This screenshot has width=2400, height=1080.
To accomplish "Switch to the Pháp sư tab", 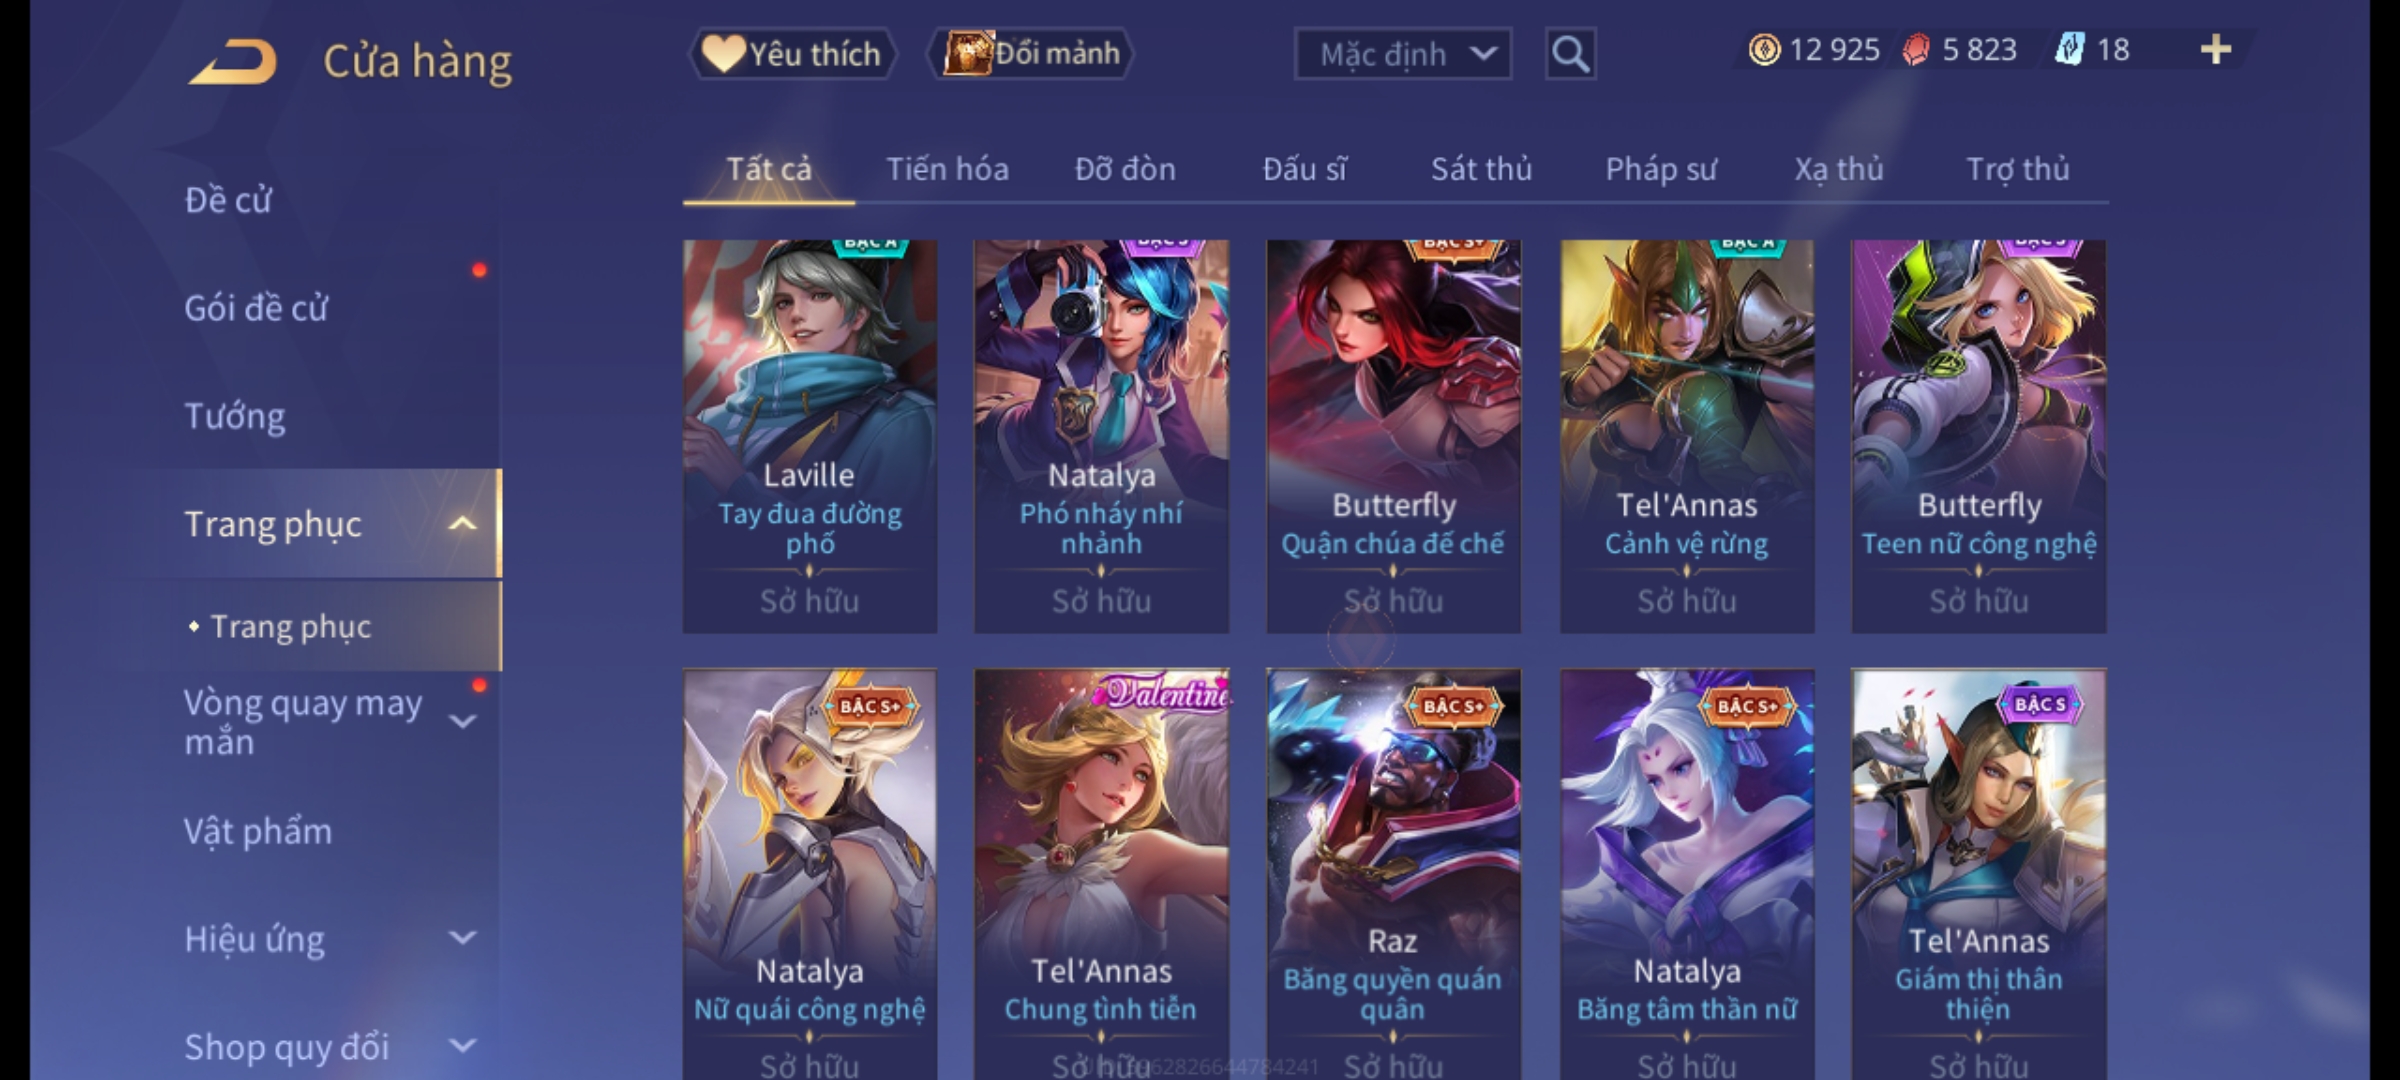I will (x=1660, y=169).
